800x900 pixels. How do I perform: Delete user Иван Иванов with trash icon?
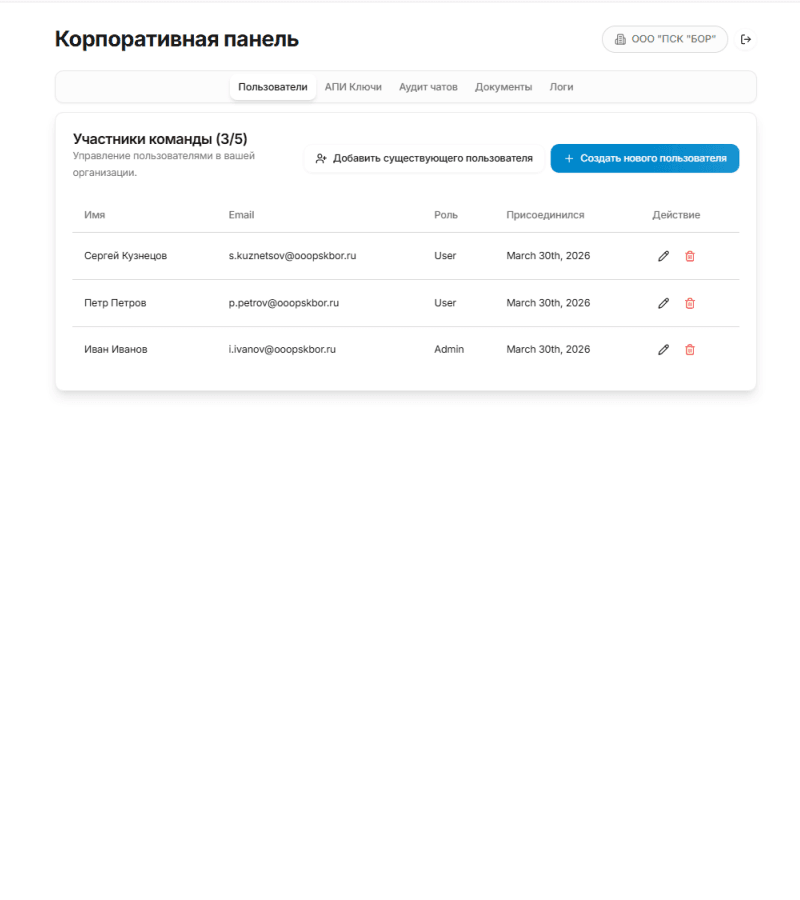click(690, 350)
